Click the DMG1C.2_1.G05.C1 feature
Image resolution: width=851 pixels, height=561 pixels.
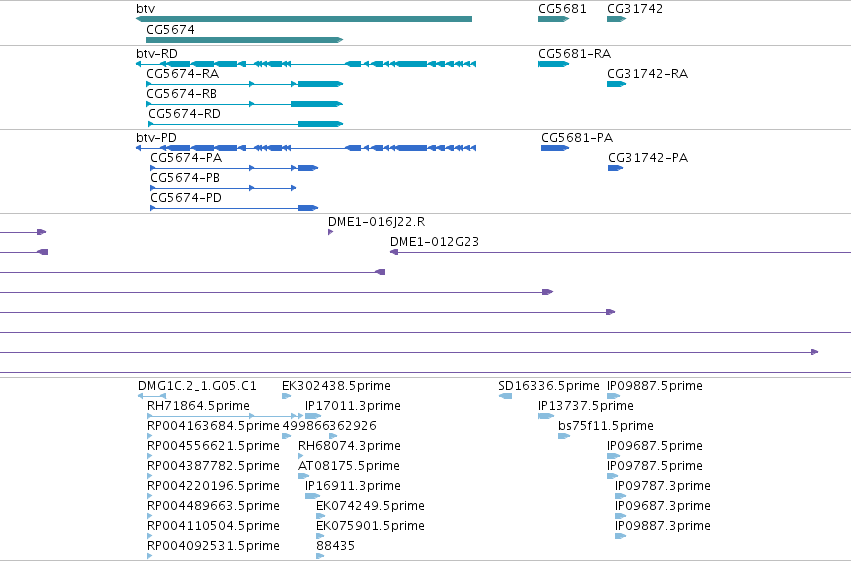[x=152, y=396]
